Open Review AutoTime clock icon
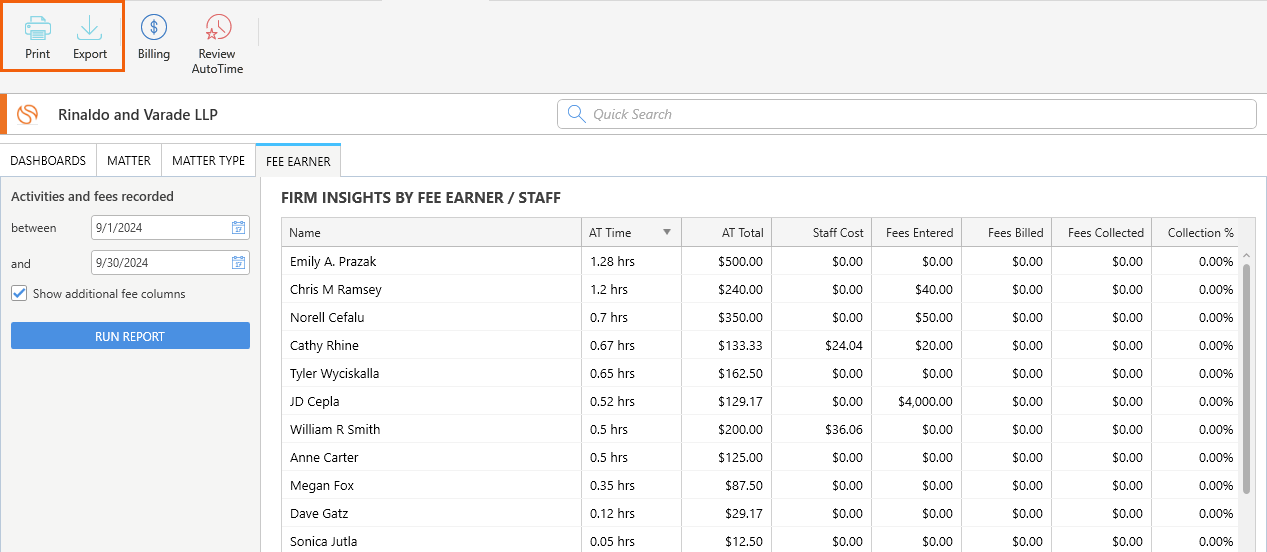Screen dimensions: 1267x552 coord(217,27)
